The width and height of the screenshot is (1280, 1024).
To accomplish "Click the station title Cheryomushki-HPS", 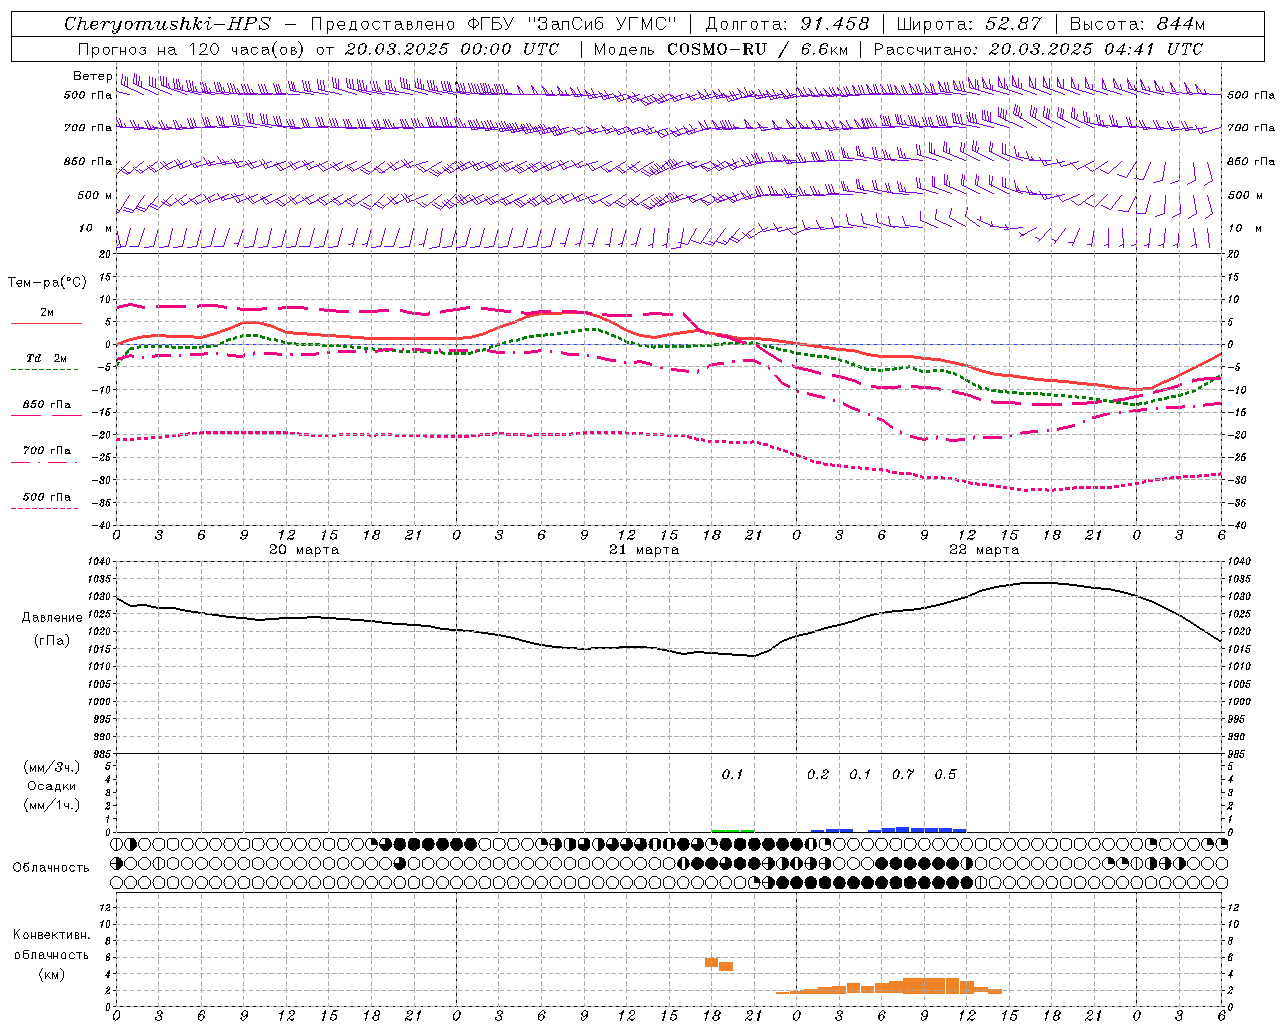I will [168, 24].
